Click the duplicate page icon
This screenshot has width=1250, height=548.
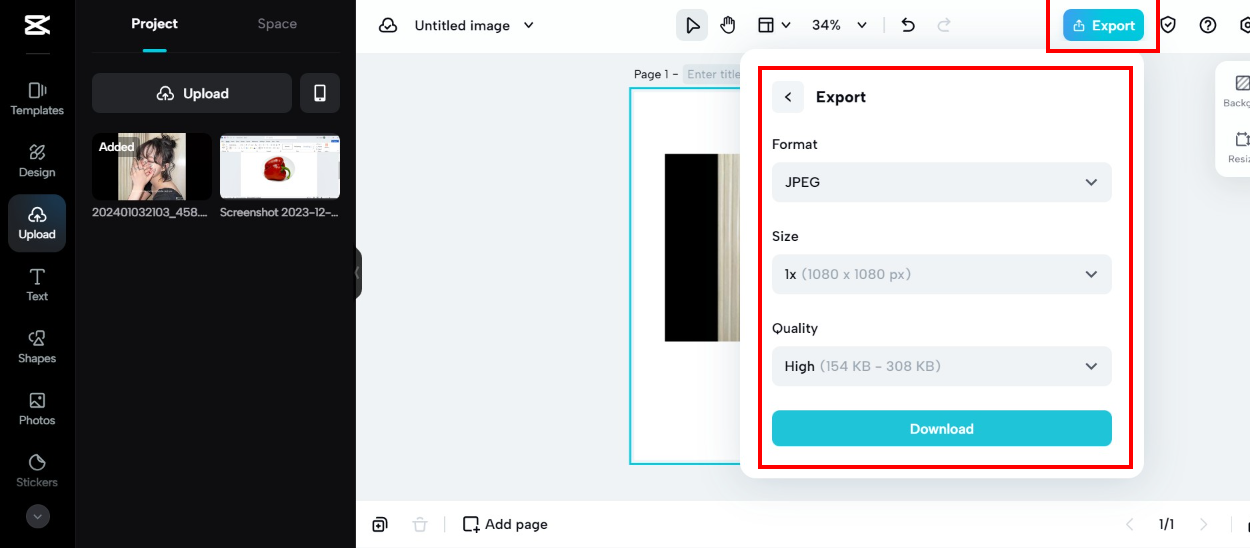[380, 524]
